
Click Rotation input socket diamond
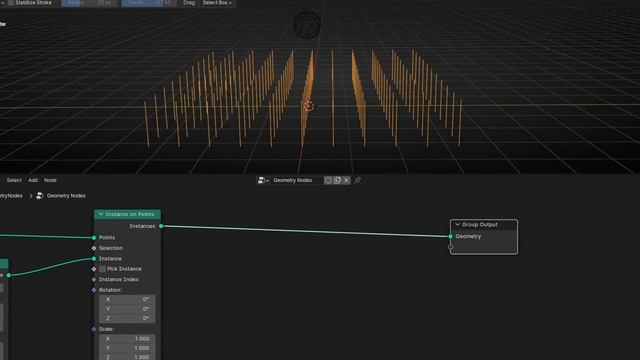tap(94, 290)
